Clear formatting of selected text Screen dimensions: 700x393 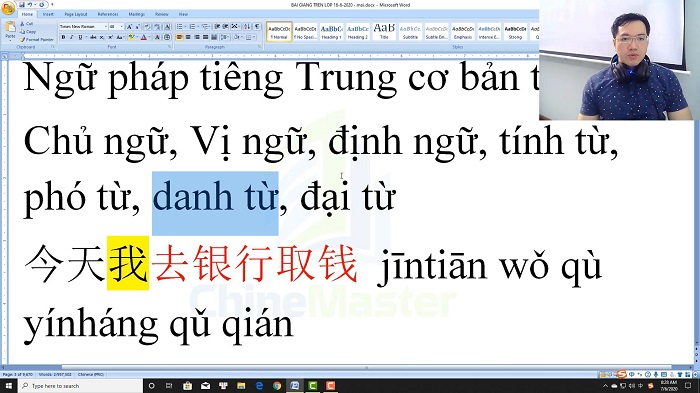(x=147, y=26)
